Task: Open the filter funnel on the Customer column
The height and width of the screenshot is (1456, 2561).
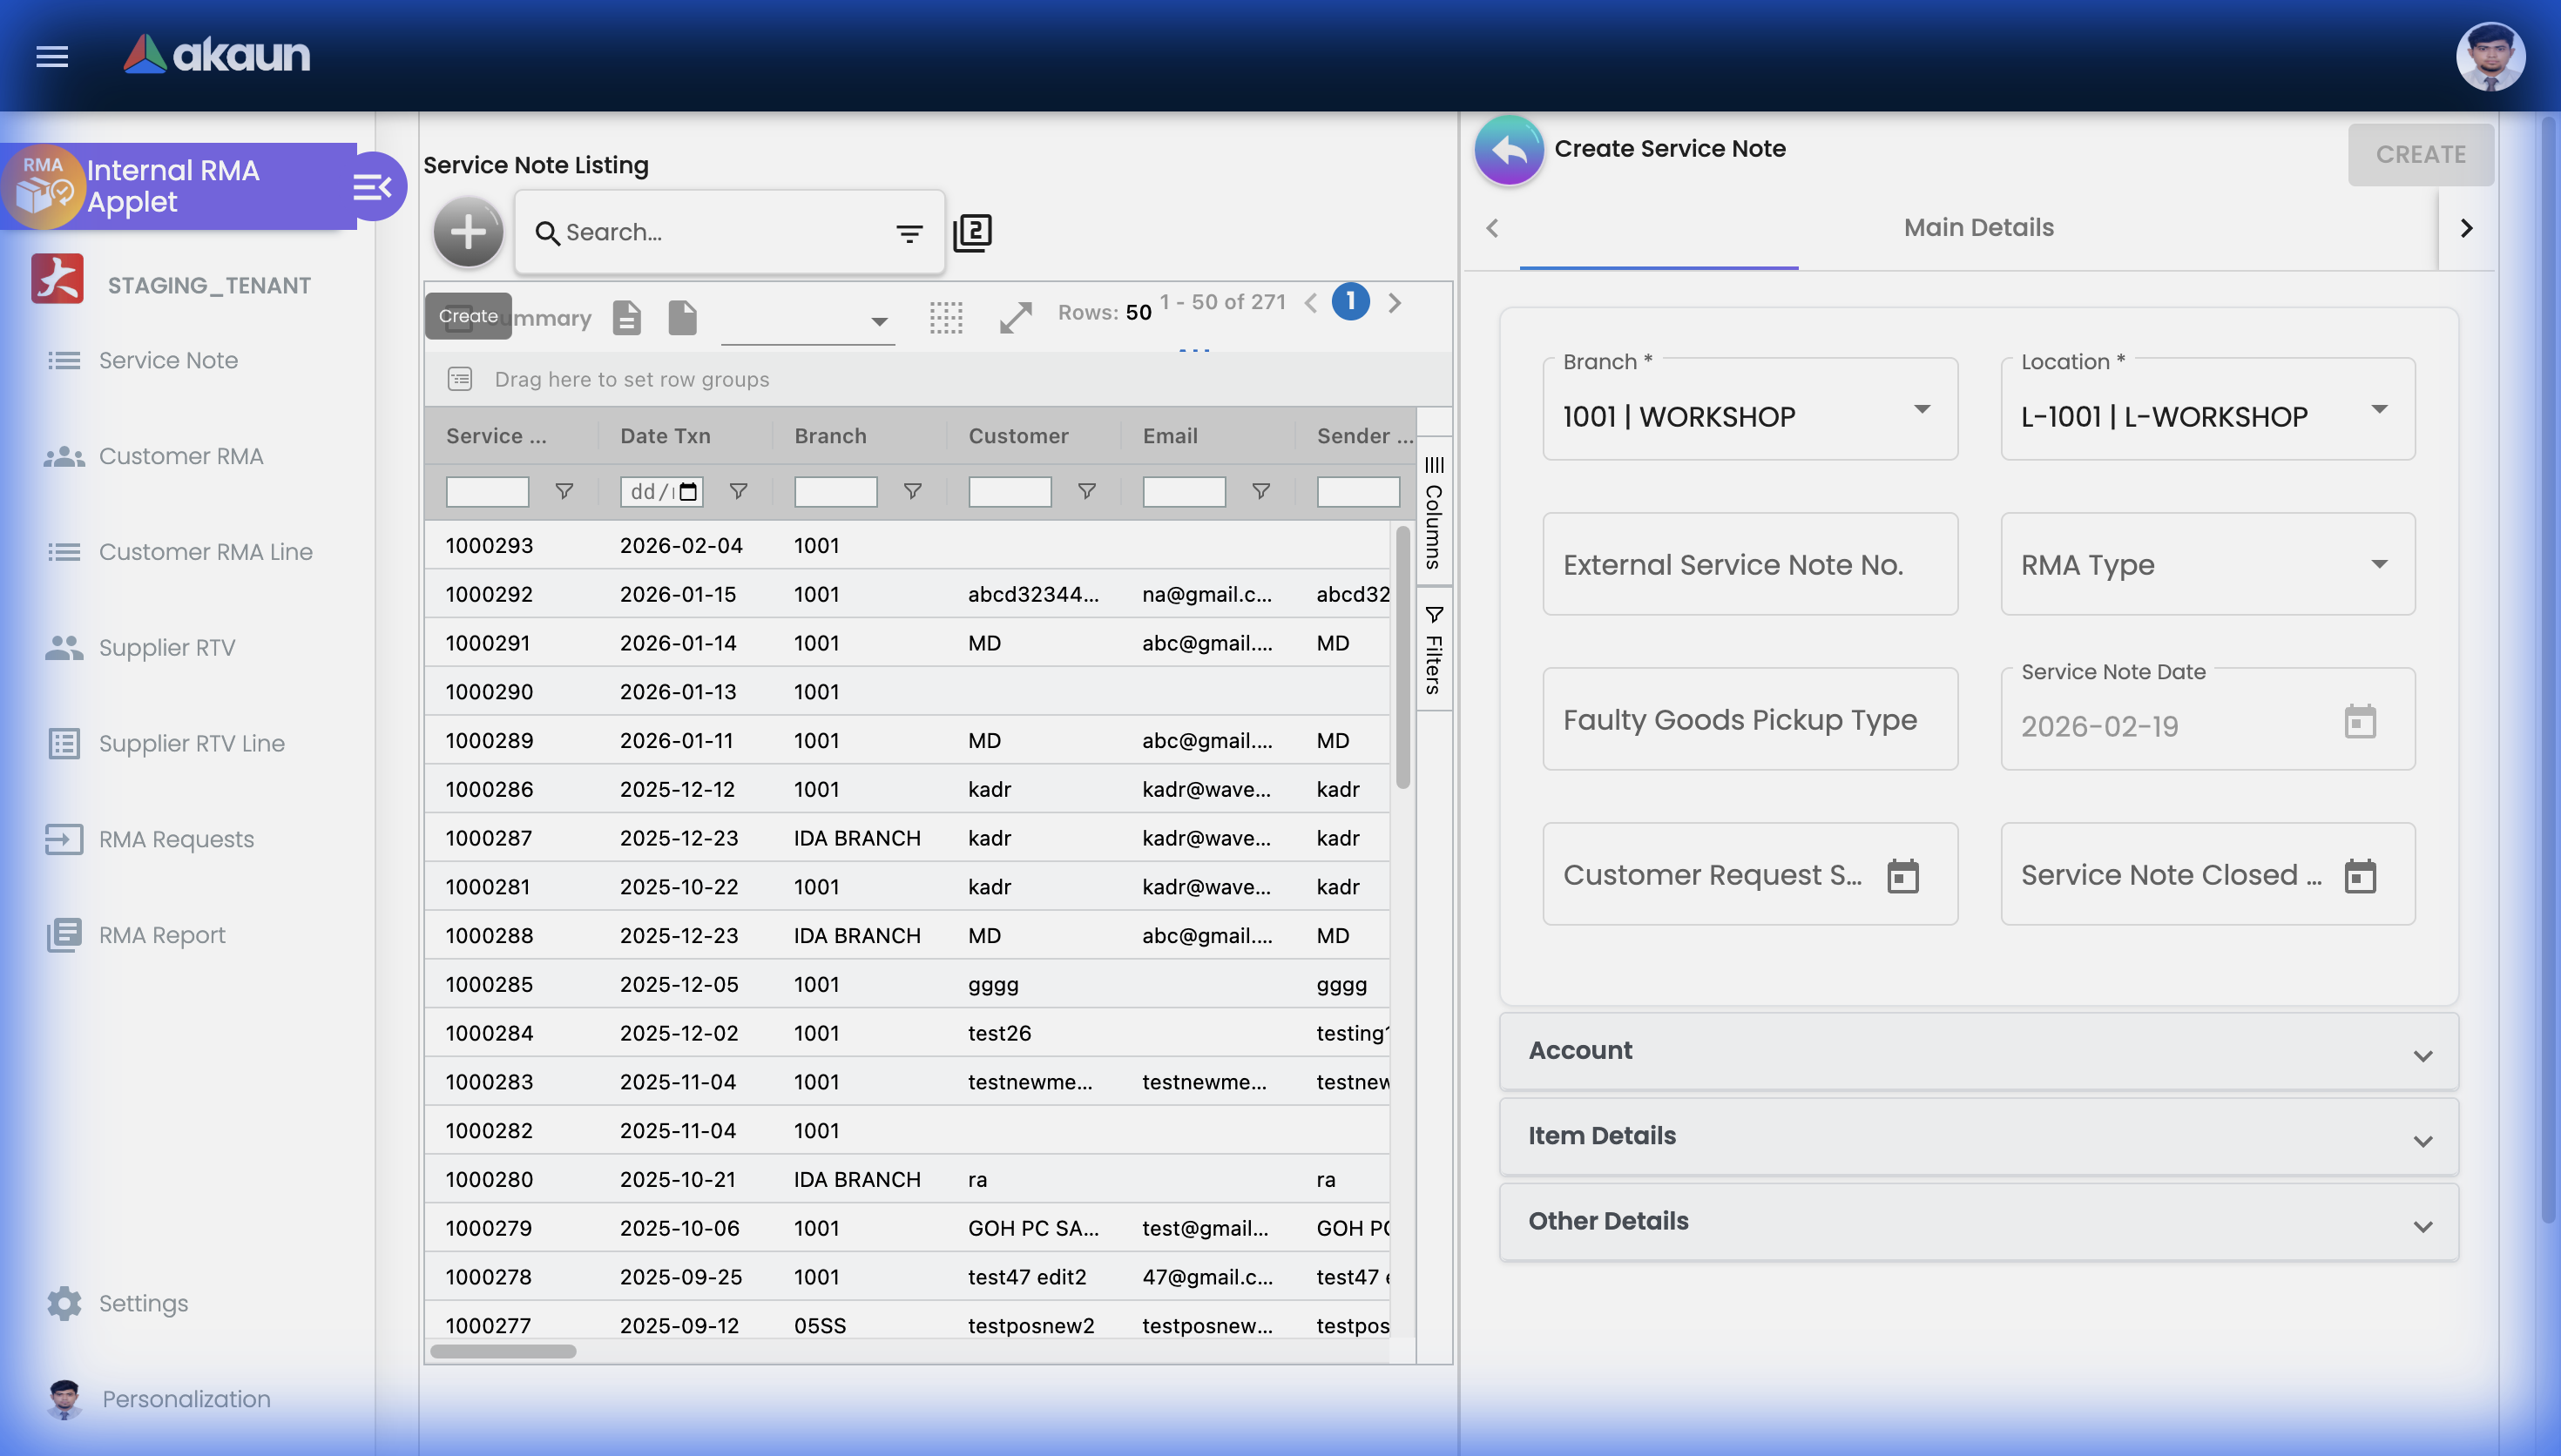Action: [1086, 491]
